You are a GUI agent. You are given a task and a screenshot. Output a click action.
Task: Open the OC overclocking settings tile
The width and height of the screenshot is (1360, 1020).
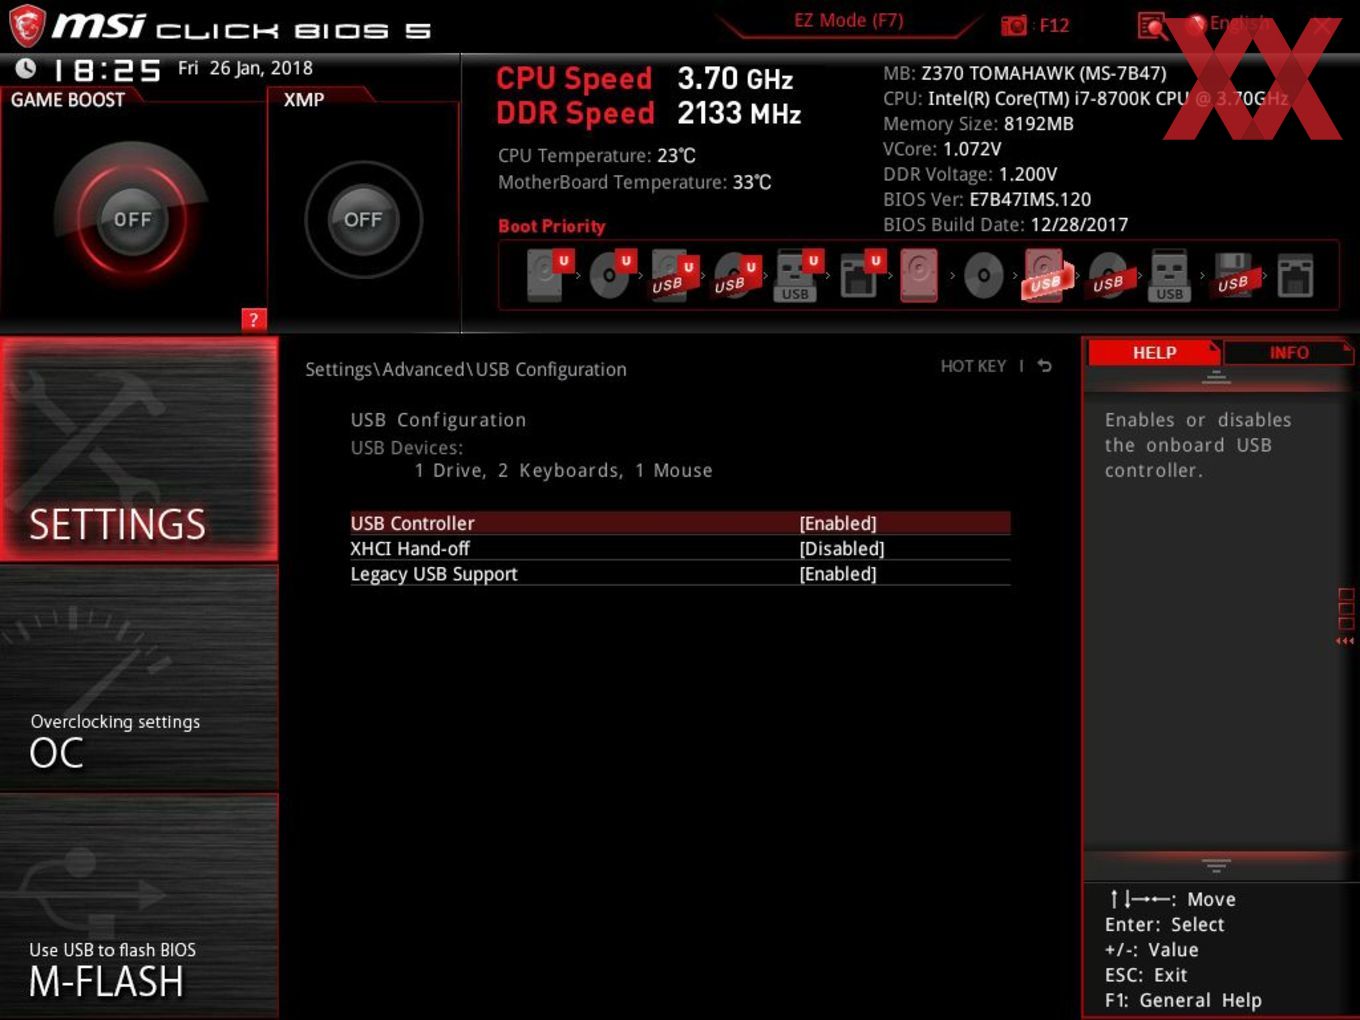139,678
